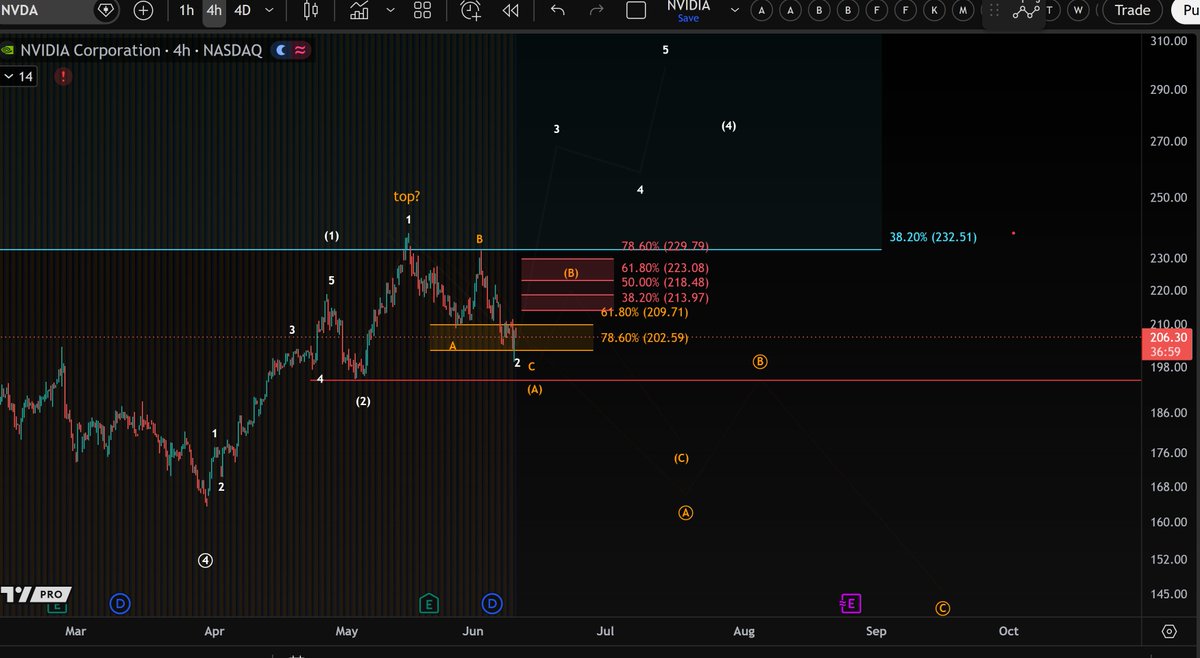Select the 78.60% (229.79) Fibonacci label
Image resolution: width=1200 pixels, height=658 pixels.
point(664,246)
